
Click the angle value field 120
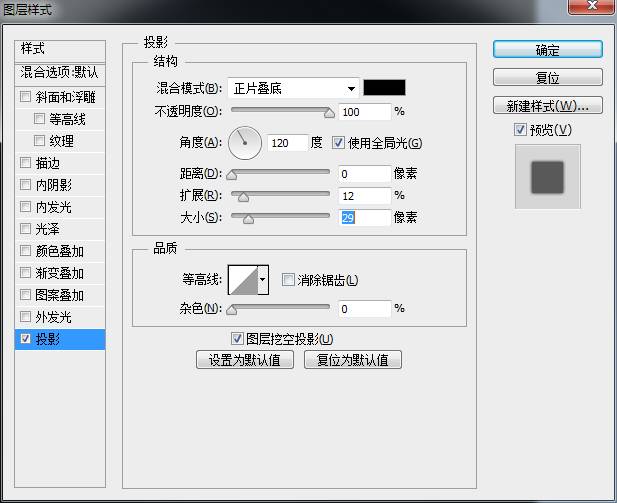tap(288, 143)
